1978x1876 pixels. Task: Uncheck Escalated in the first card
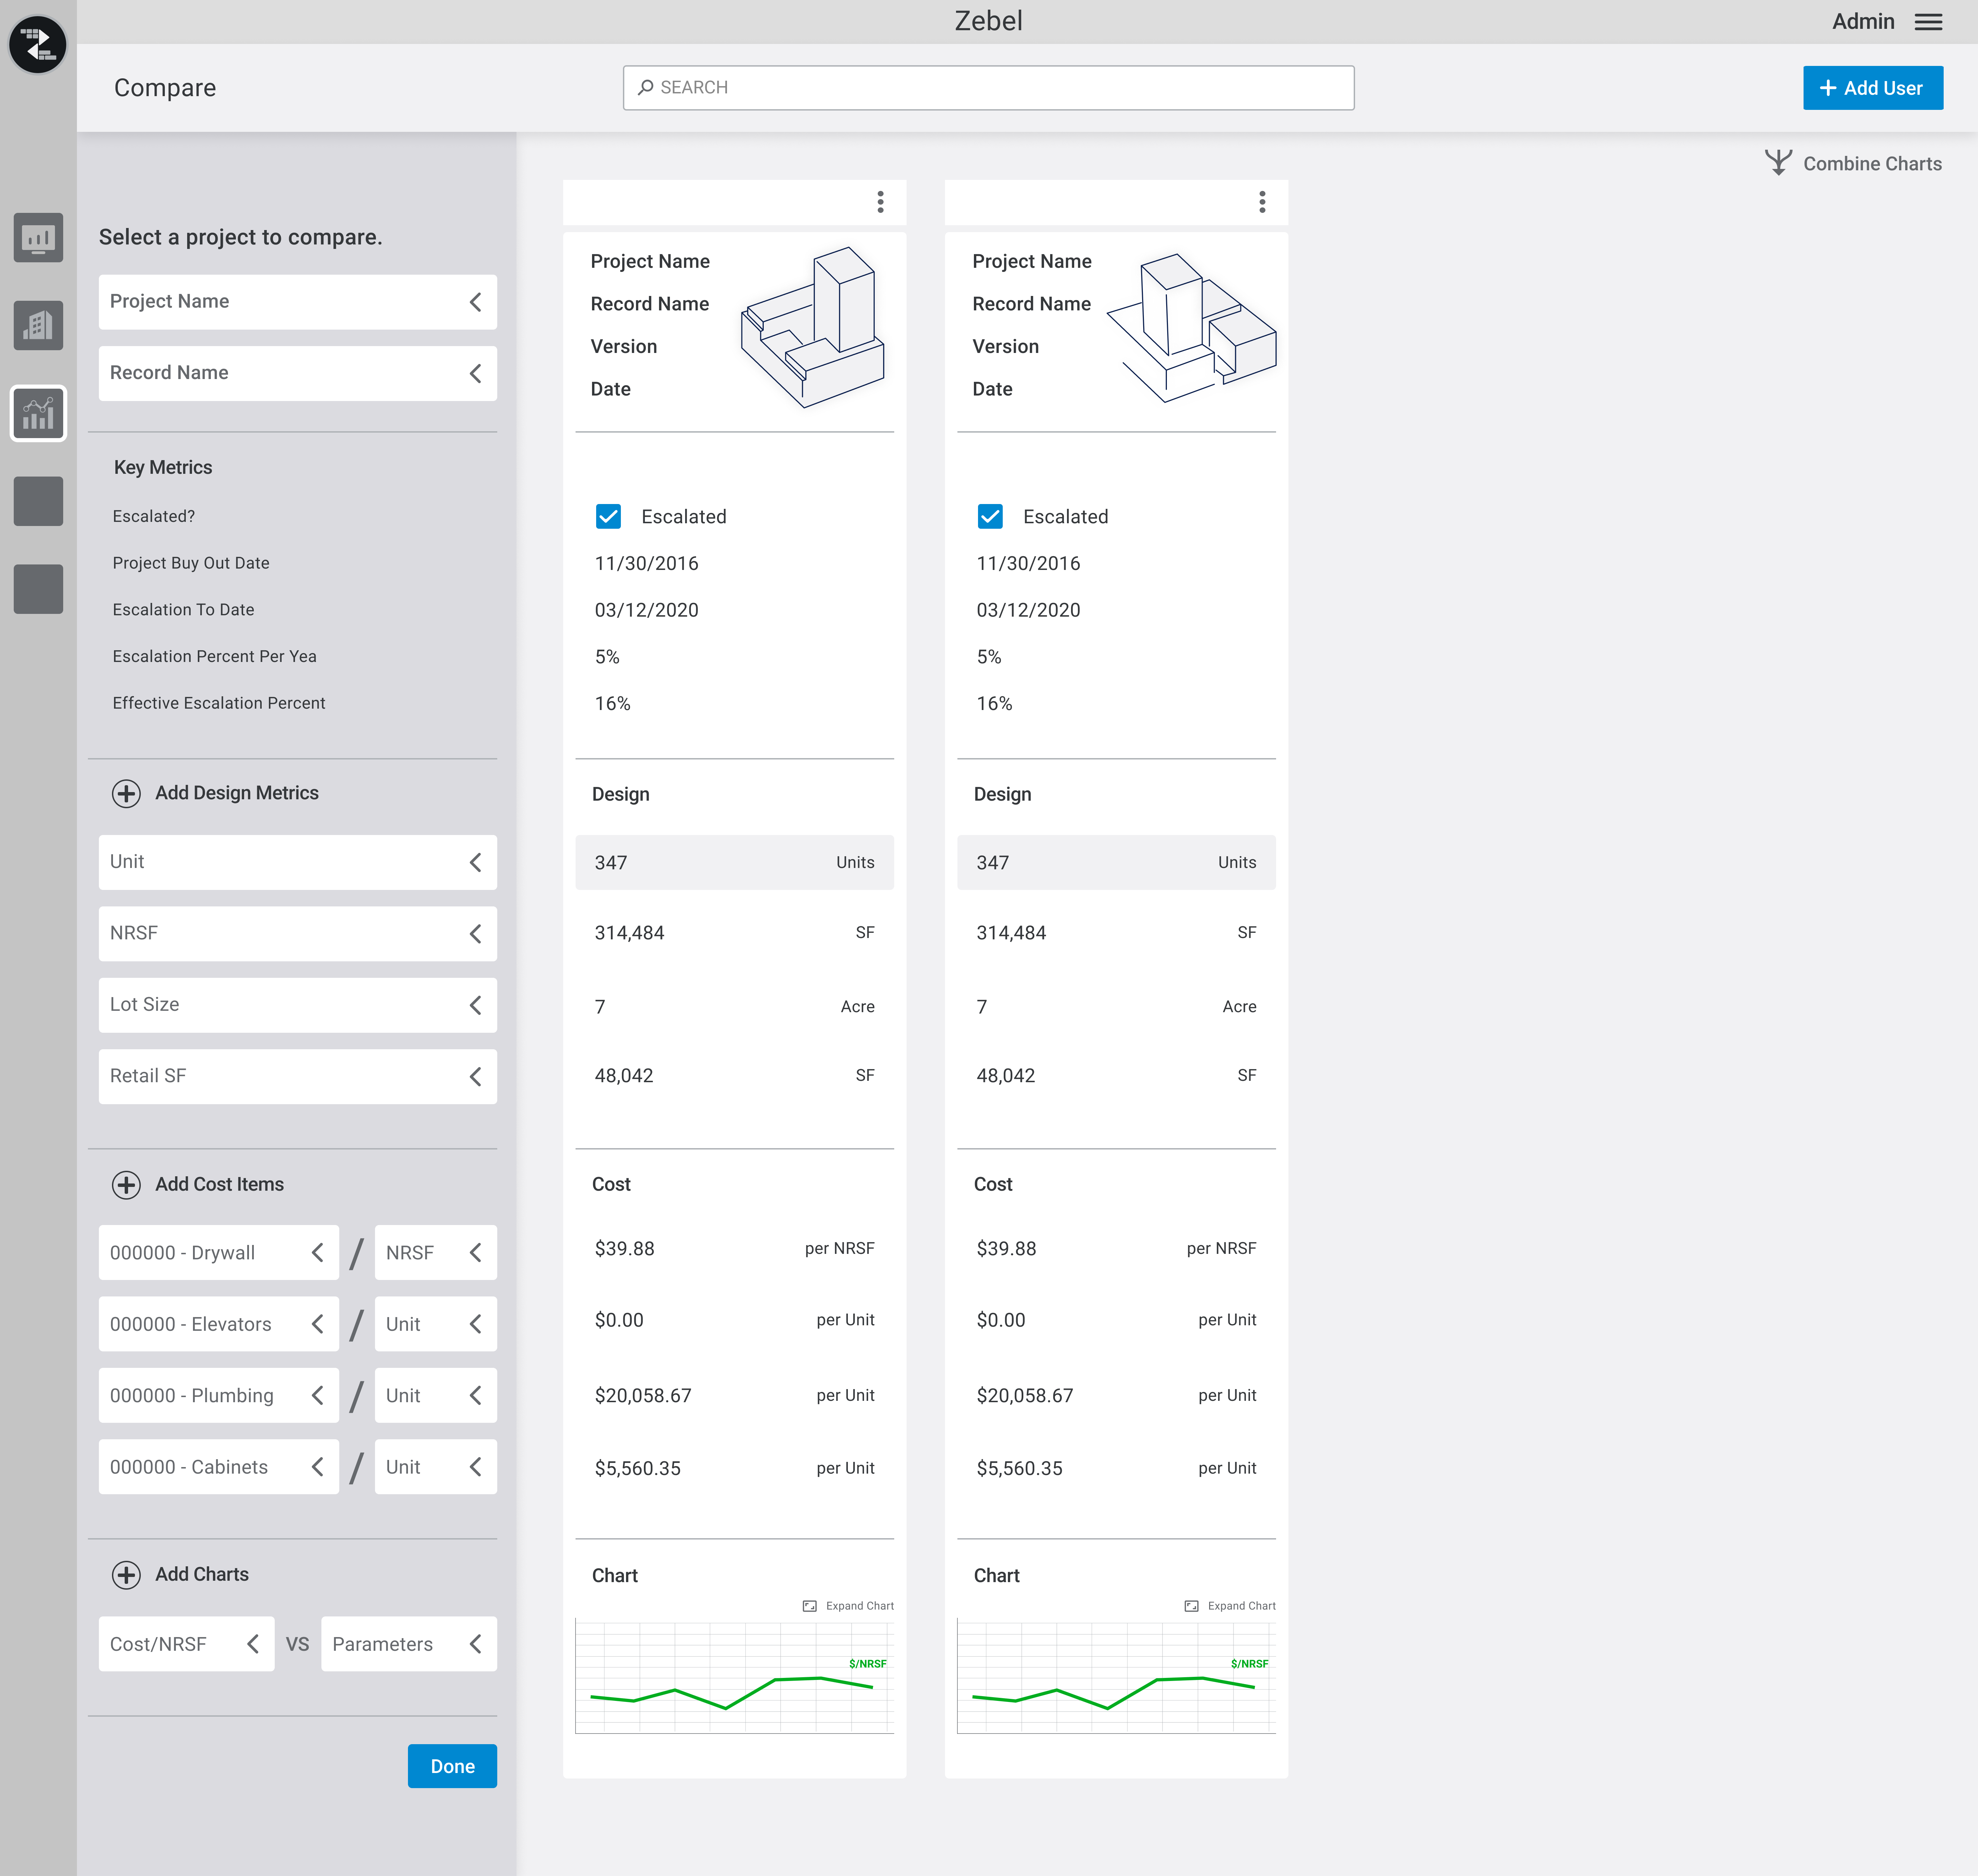[x=608, y=516]
